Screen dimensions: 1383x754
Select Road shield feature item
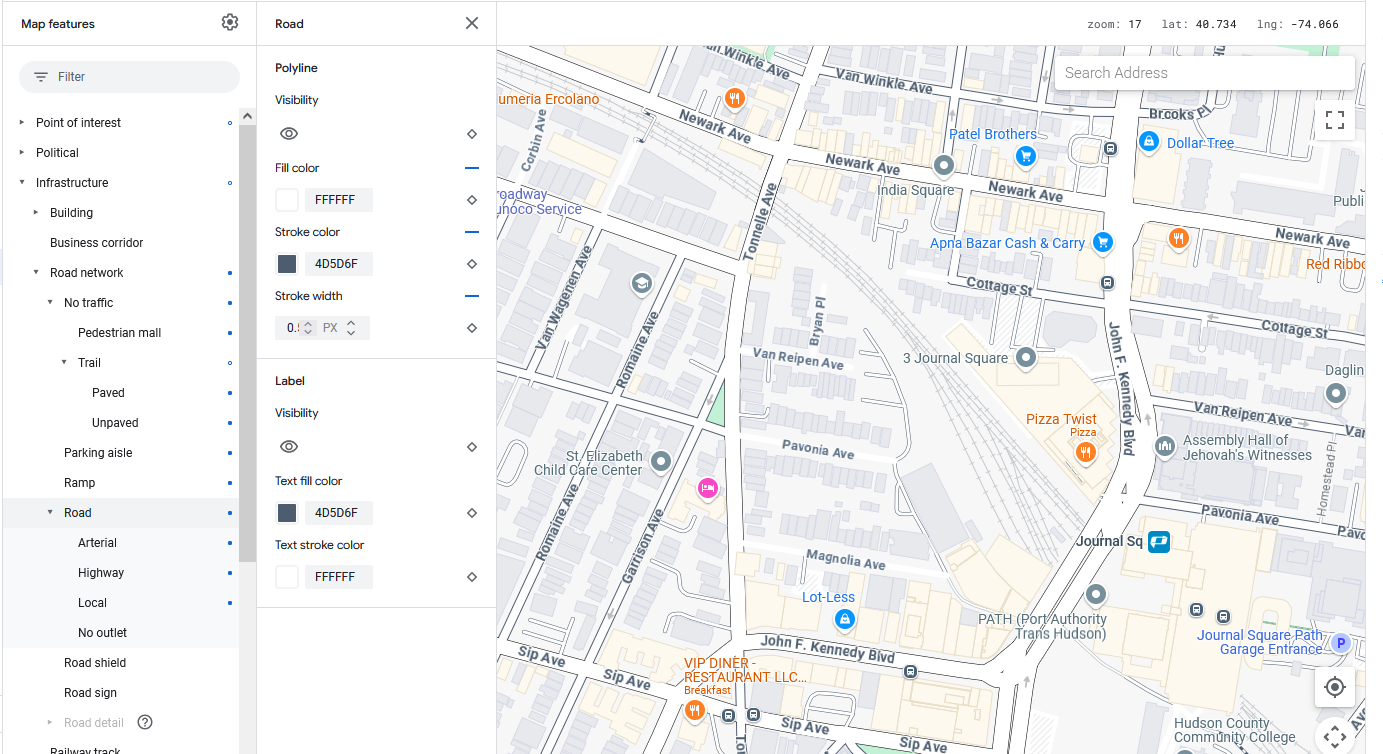click(x=95, y=663)
